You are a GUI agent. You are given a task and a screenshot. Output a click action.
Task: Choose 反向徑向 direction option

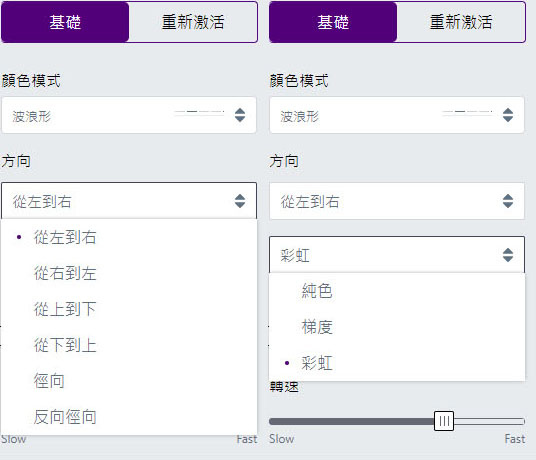129,417
